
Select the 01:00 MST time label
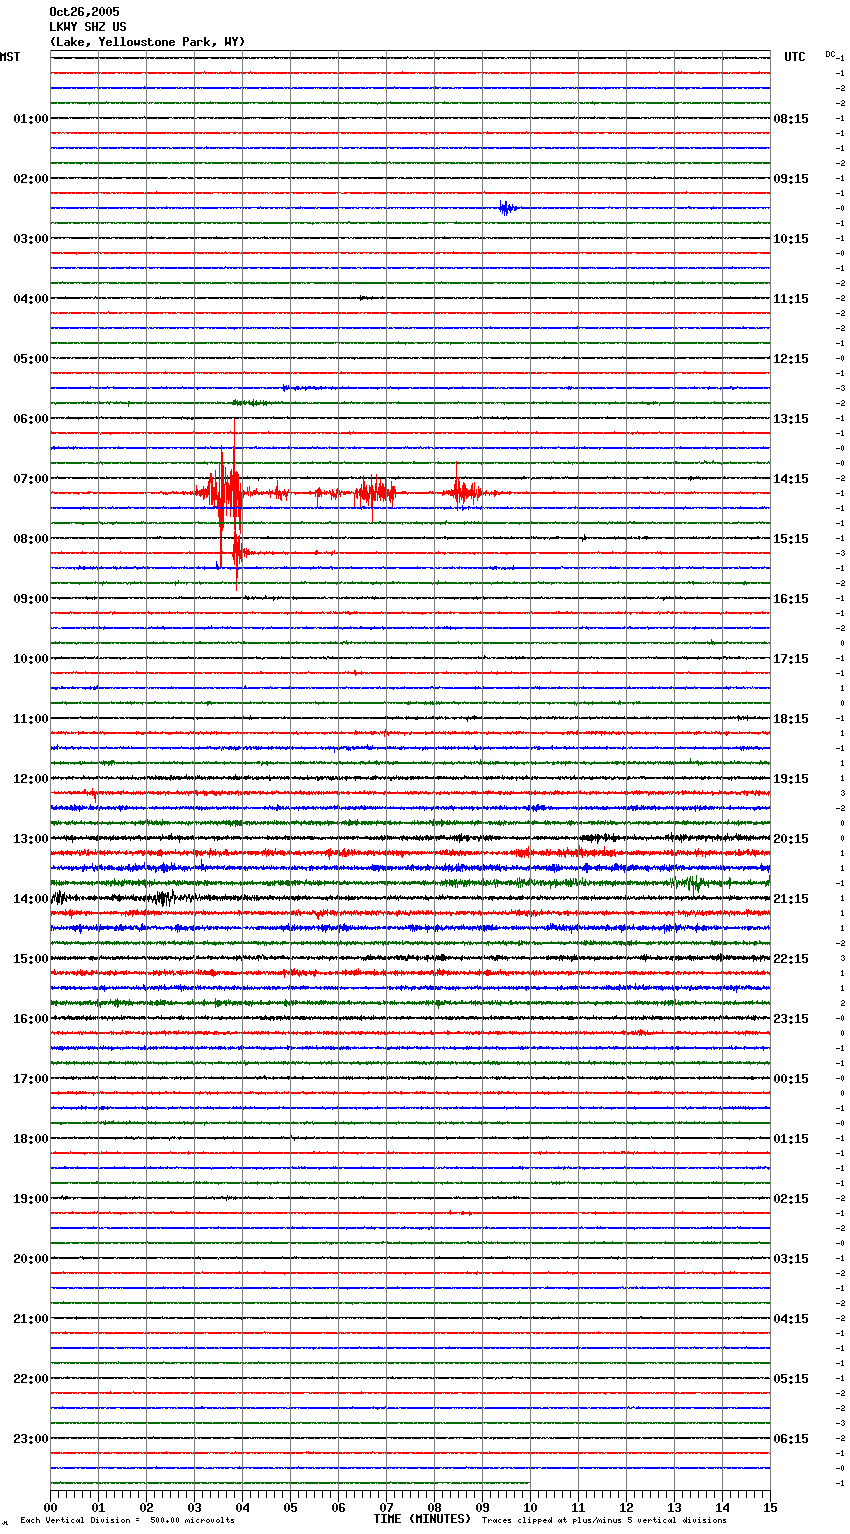point(30,119)
